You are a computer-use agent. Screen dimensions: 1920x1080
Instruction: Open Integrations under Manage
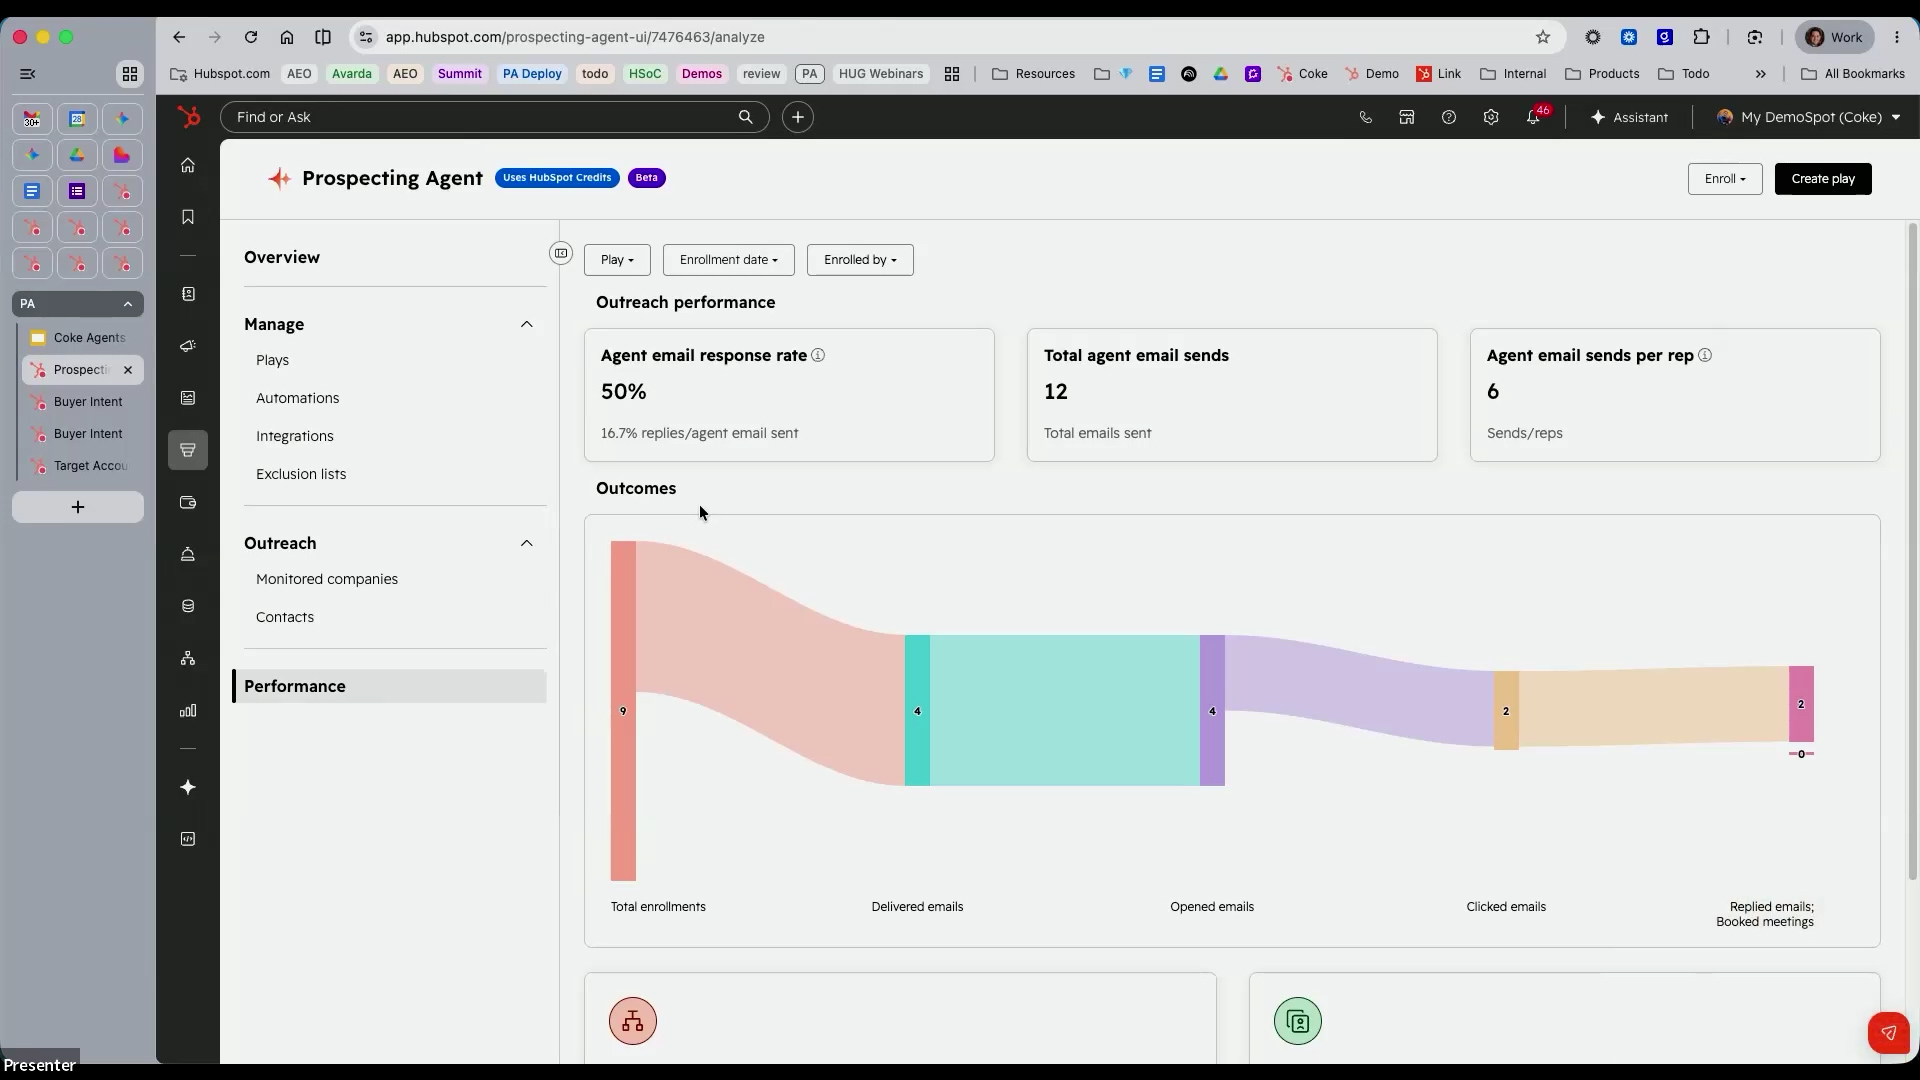(295, 436)
